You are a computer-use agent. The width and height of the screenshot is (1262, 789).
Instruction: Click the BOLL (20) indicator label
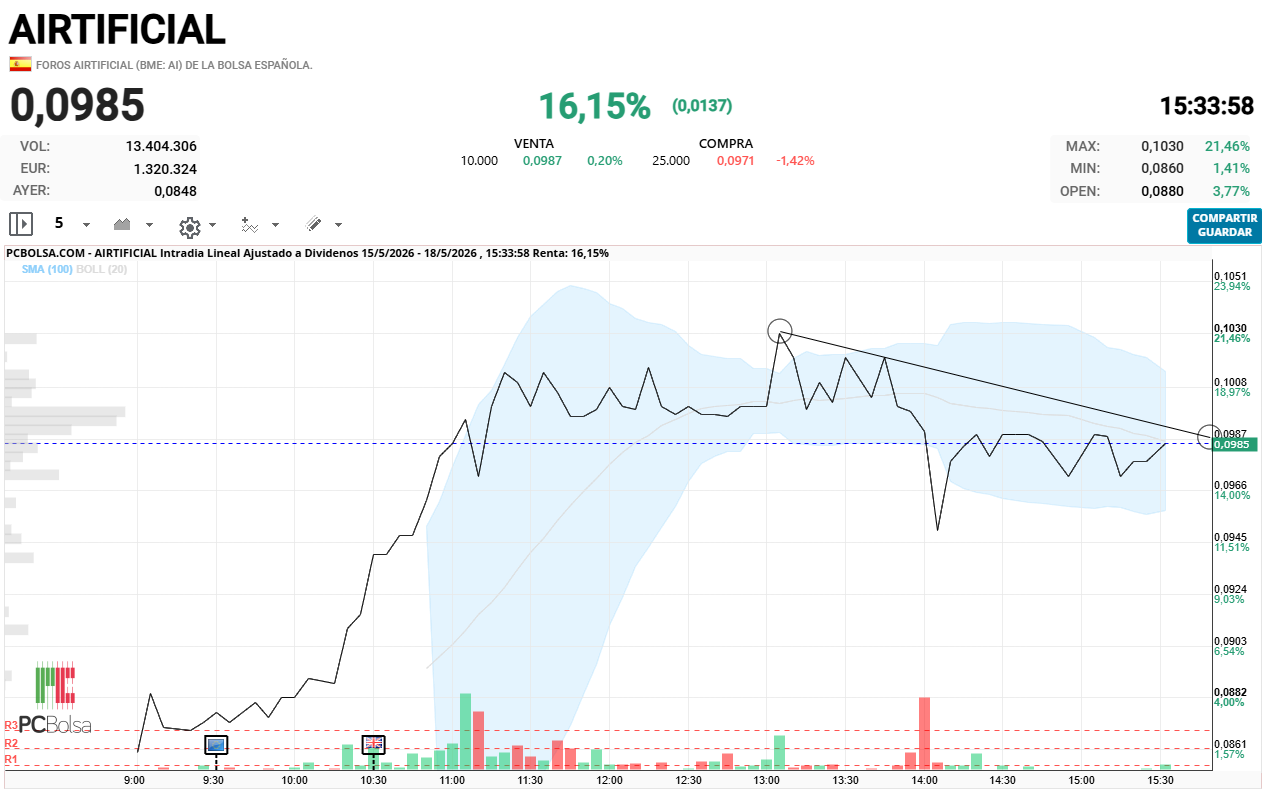102,269
